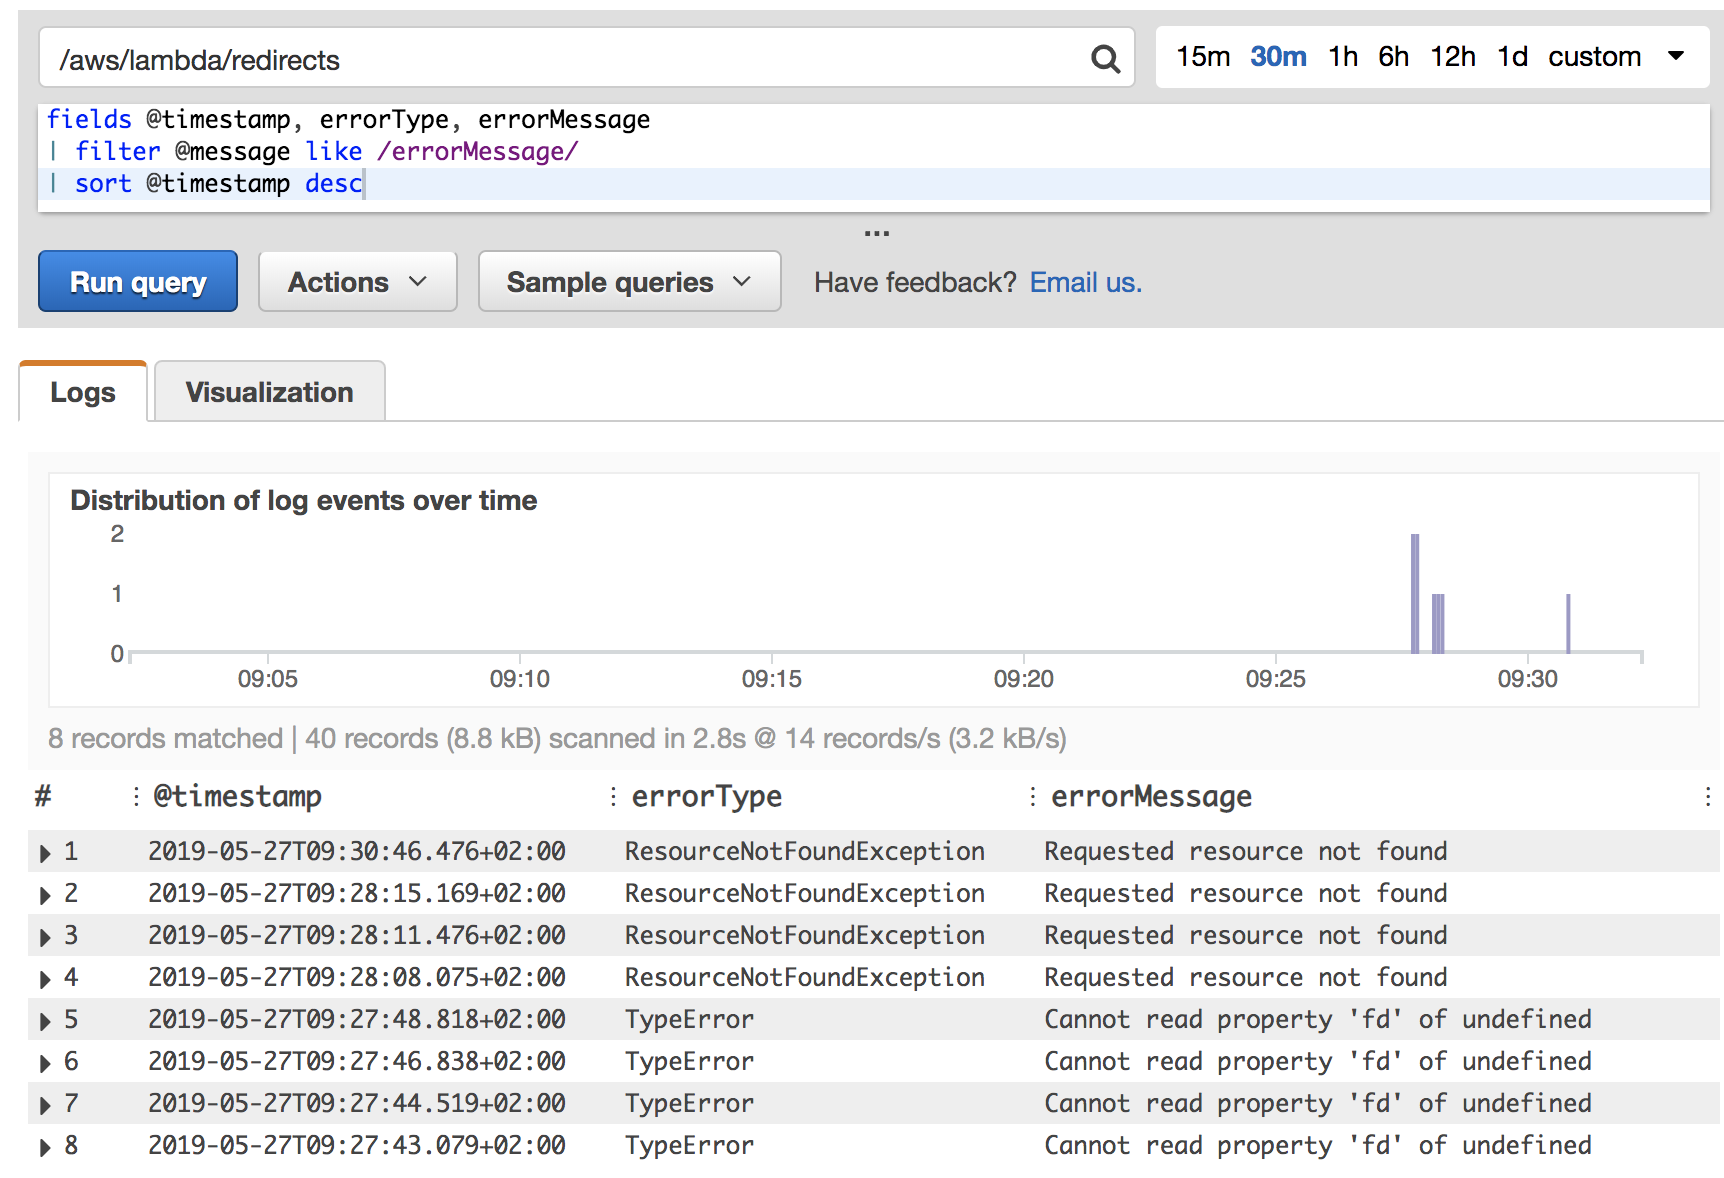
Task: Click the error message in row 7
Action: 1318,1103
